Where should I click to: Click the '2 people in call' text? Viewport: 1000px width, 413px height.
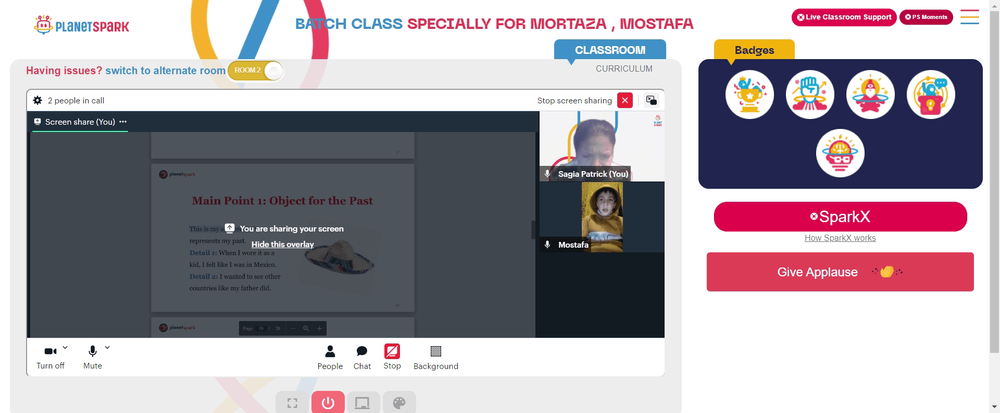pyautogui.click(x=76, y=101)
